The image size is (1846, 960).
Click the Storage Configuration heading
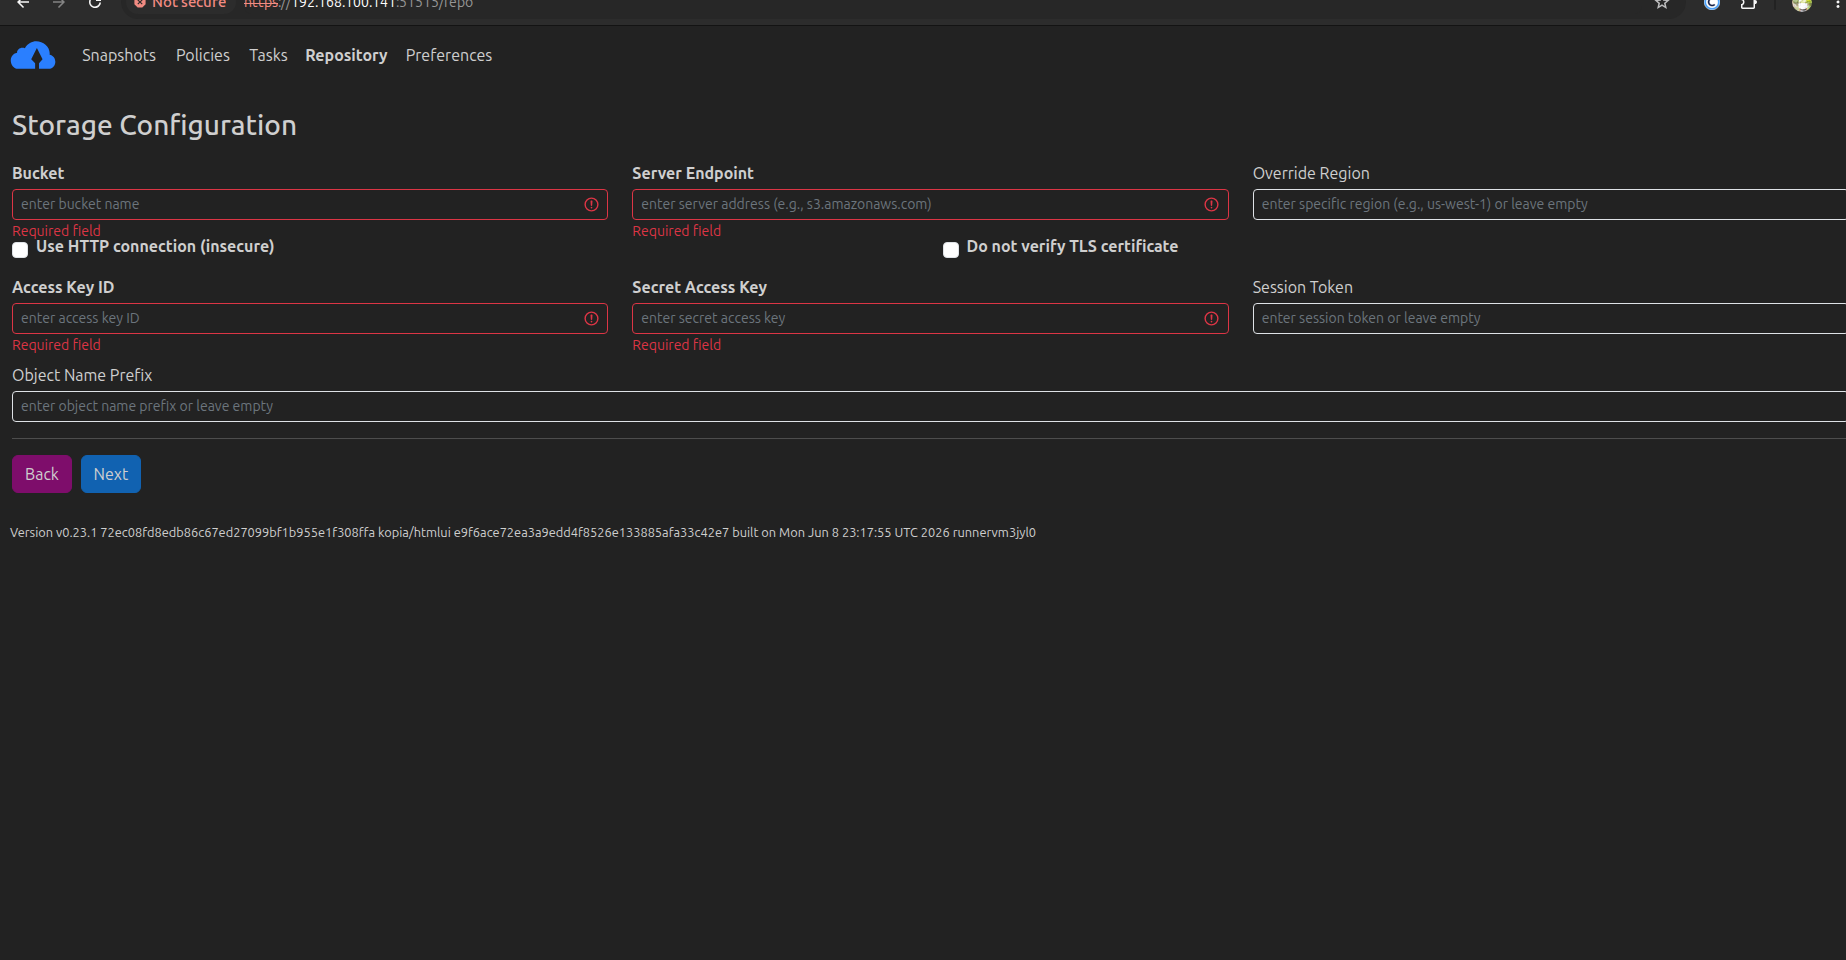click(x=154, y=125)
